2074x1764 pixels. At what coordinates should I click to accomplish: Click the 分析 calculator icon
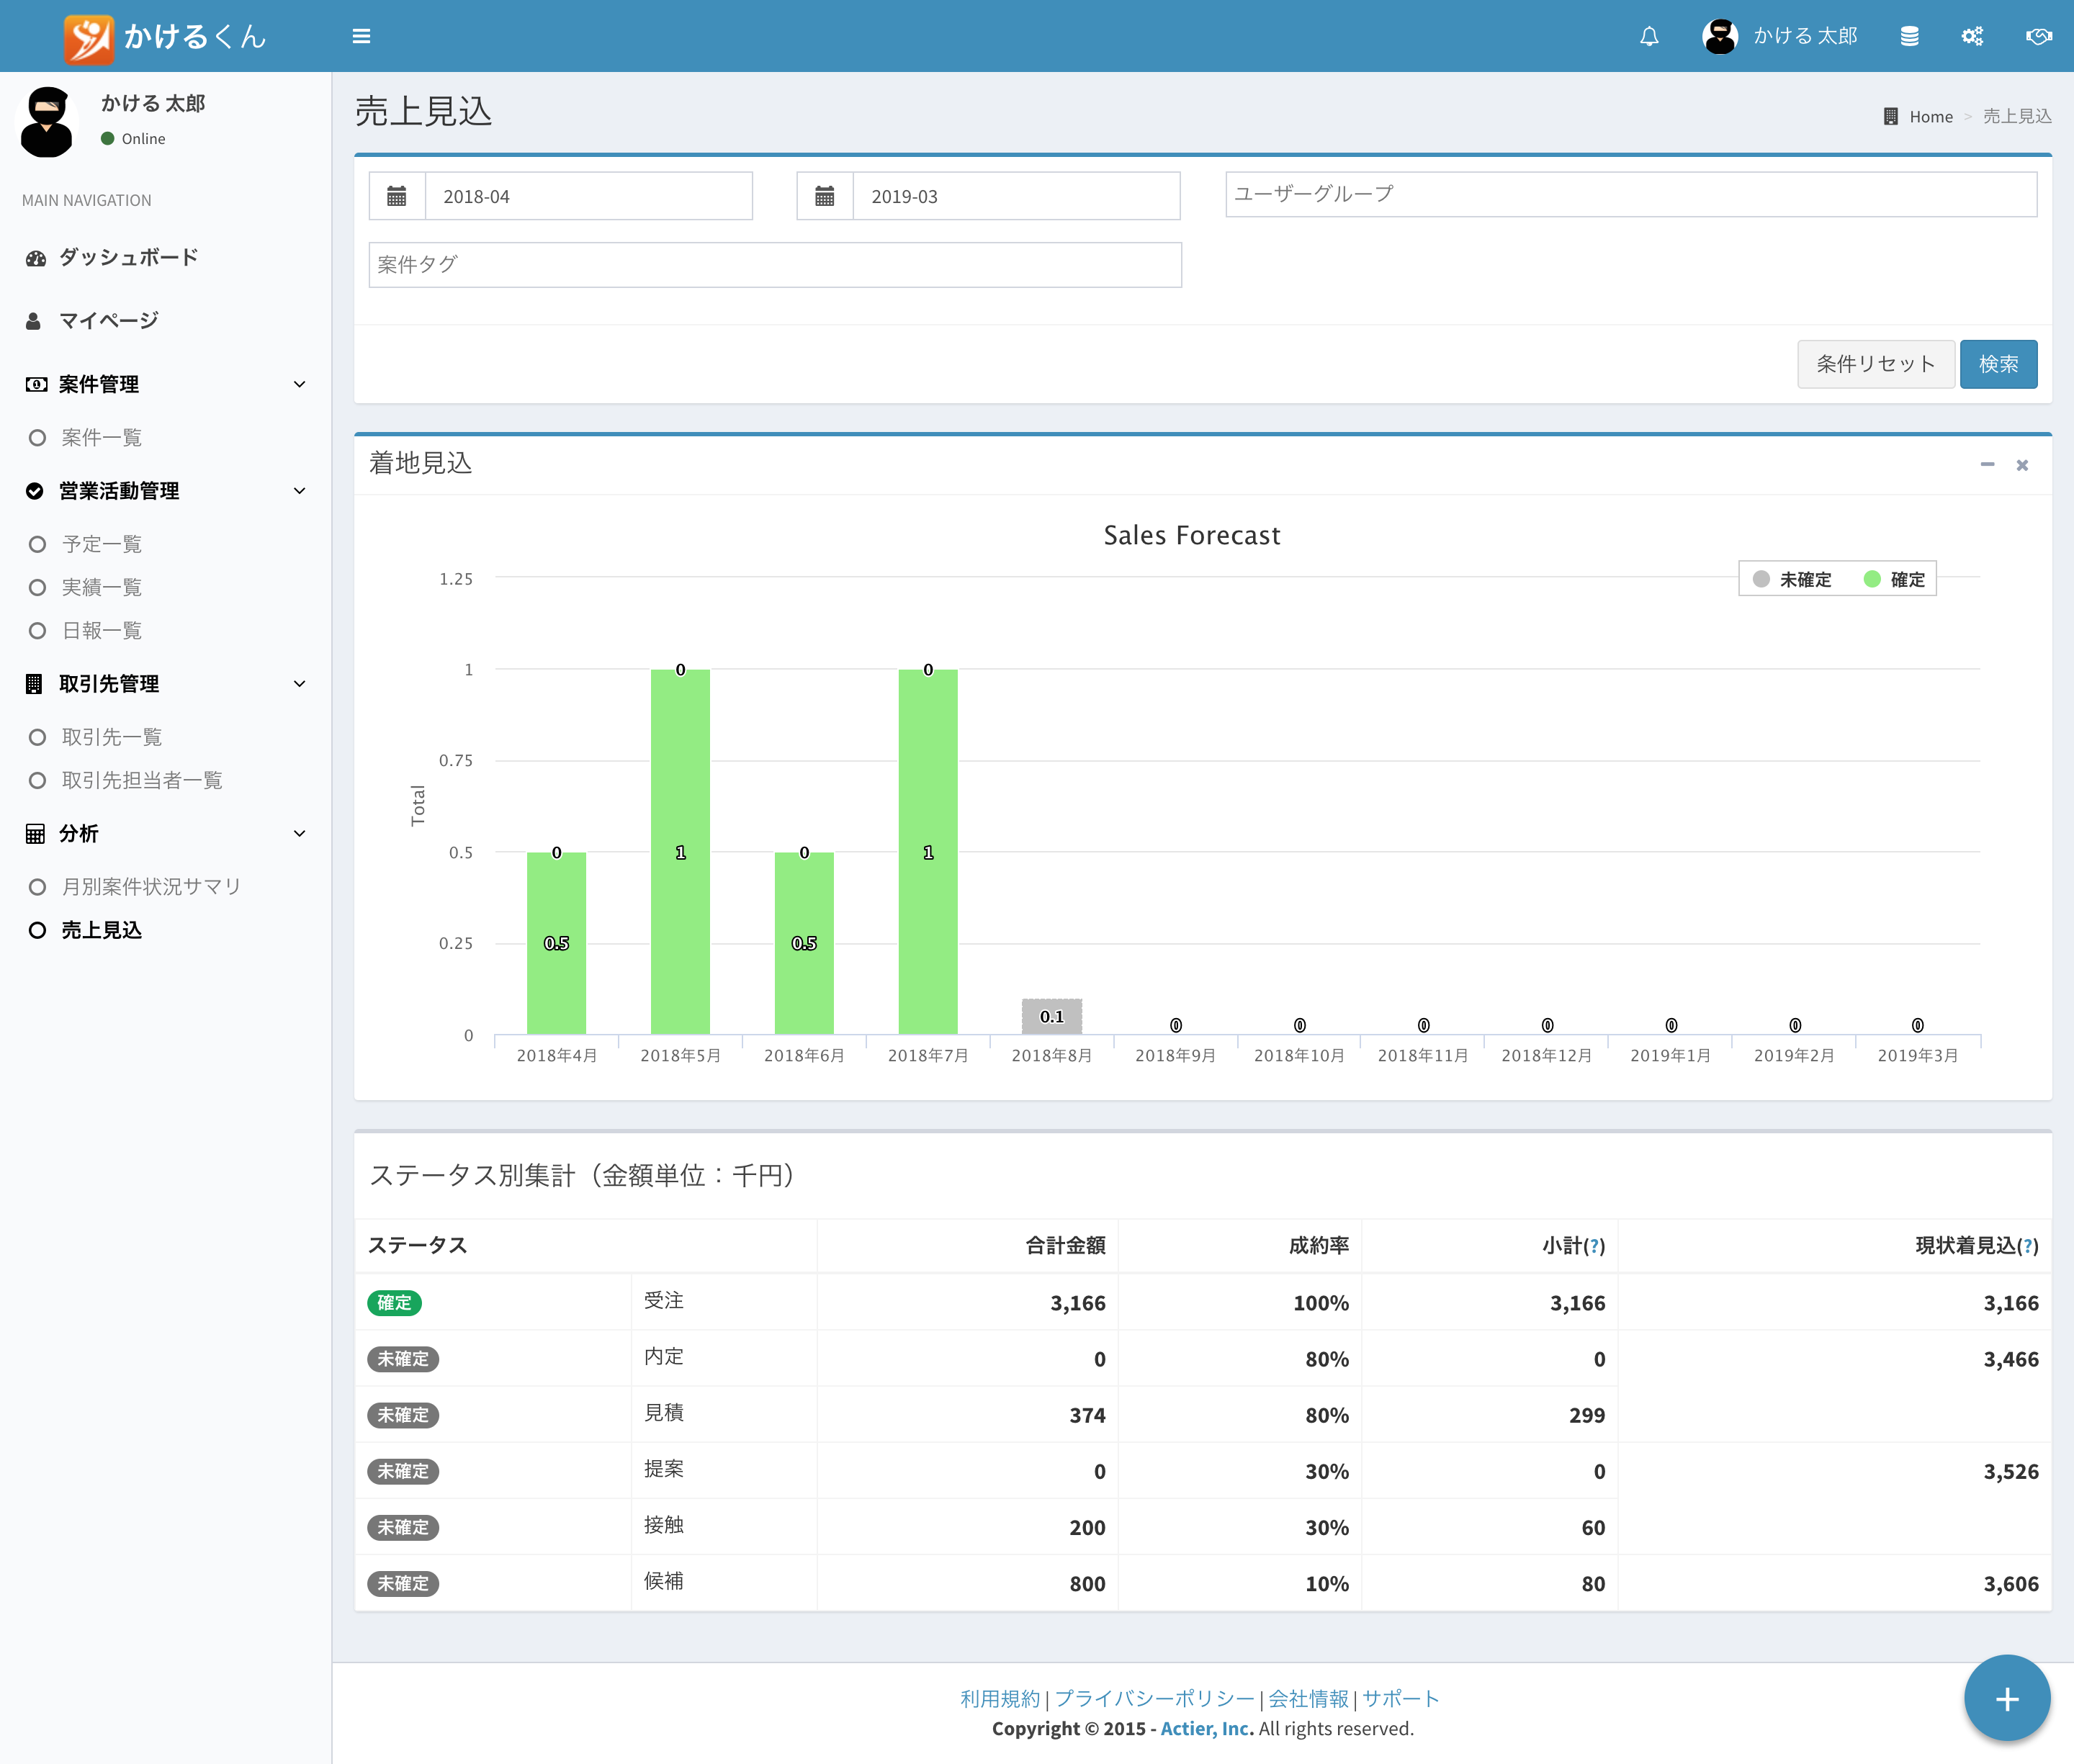pyautogui.click(x=35, y=834)
